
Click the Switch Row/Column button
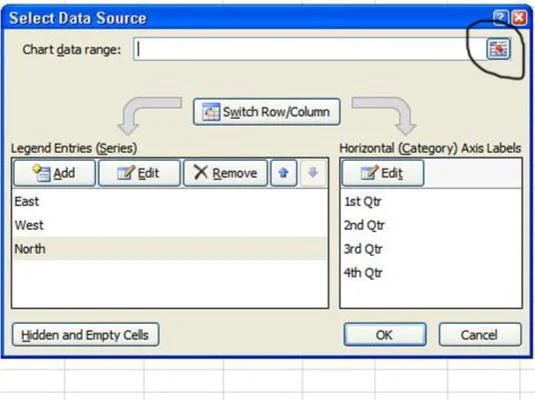(266, 112)
